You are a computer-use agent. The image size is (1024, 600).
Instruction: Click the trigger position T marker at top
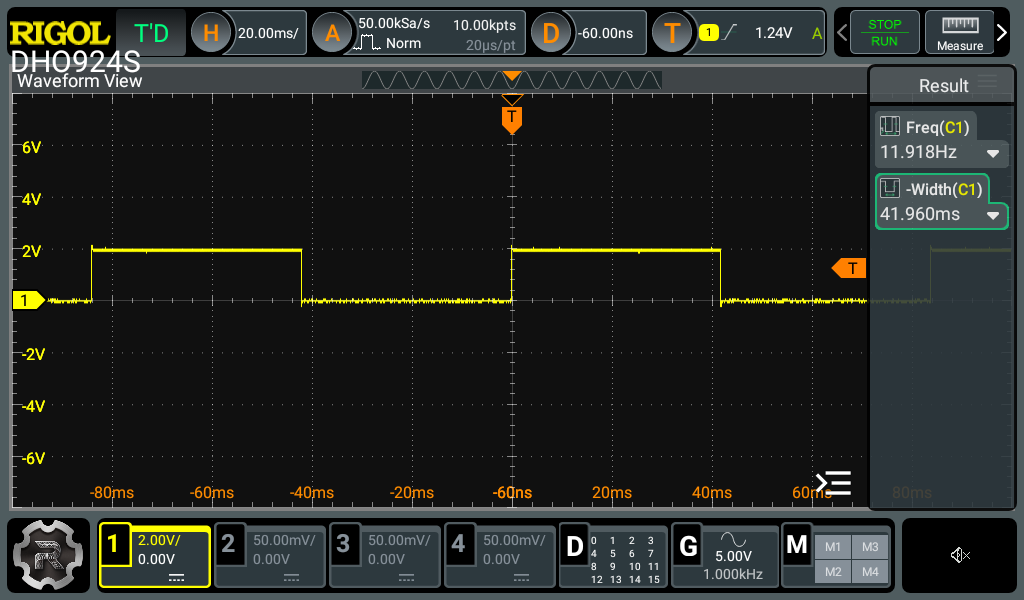[512, 120]
